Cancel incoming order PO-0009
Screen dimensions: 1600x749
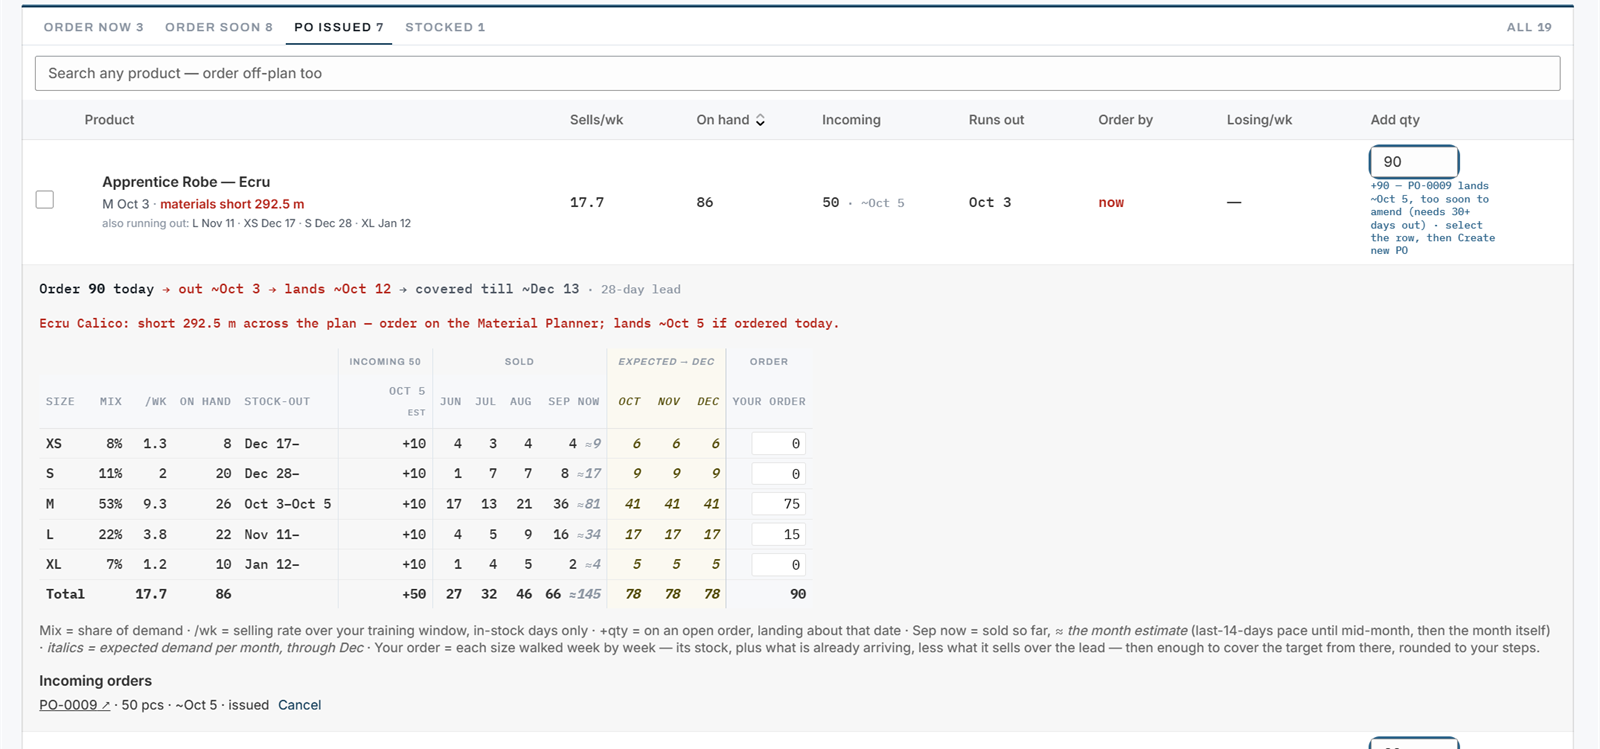pos(299,705)
